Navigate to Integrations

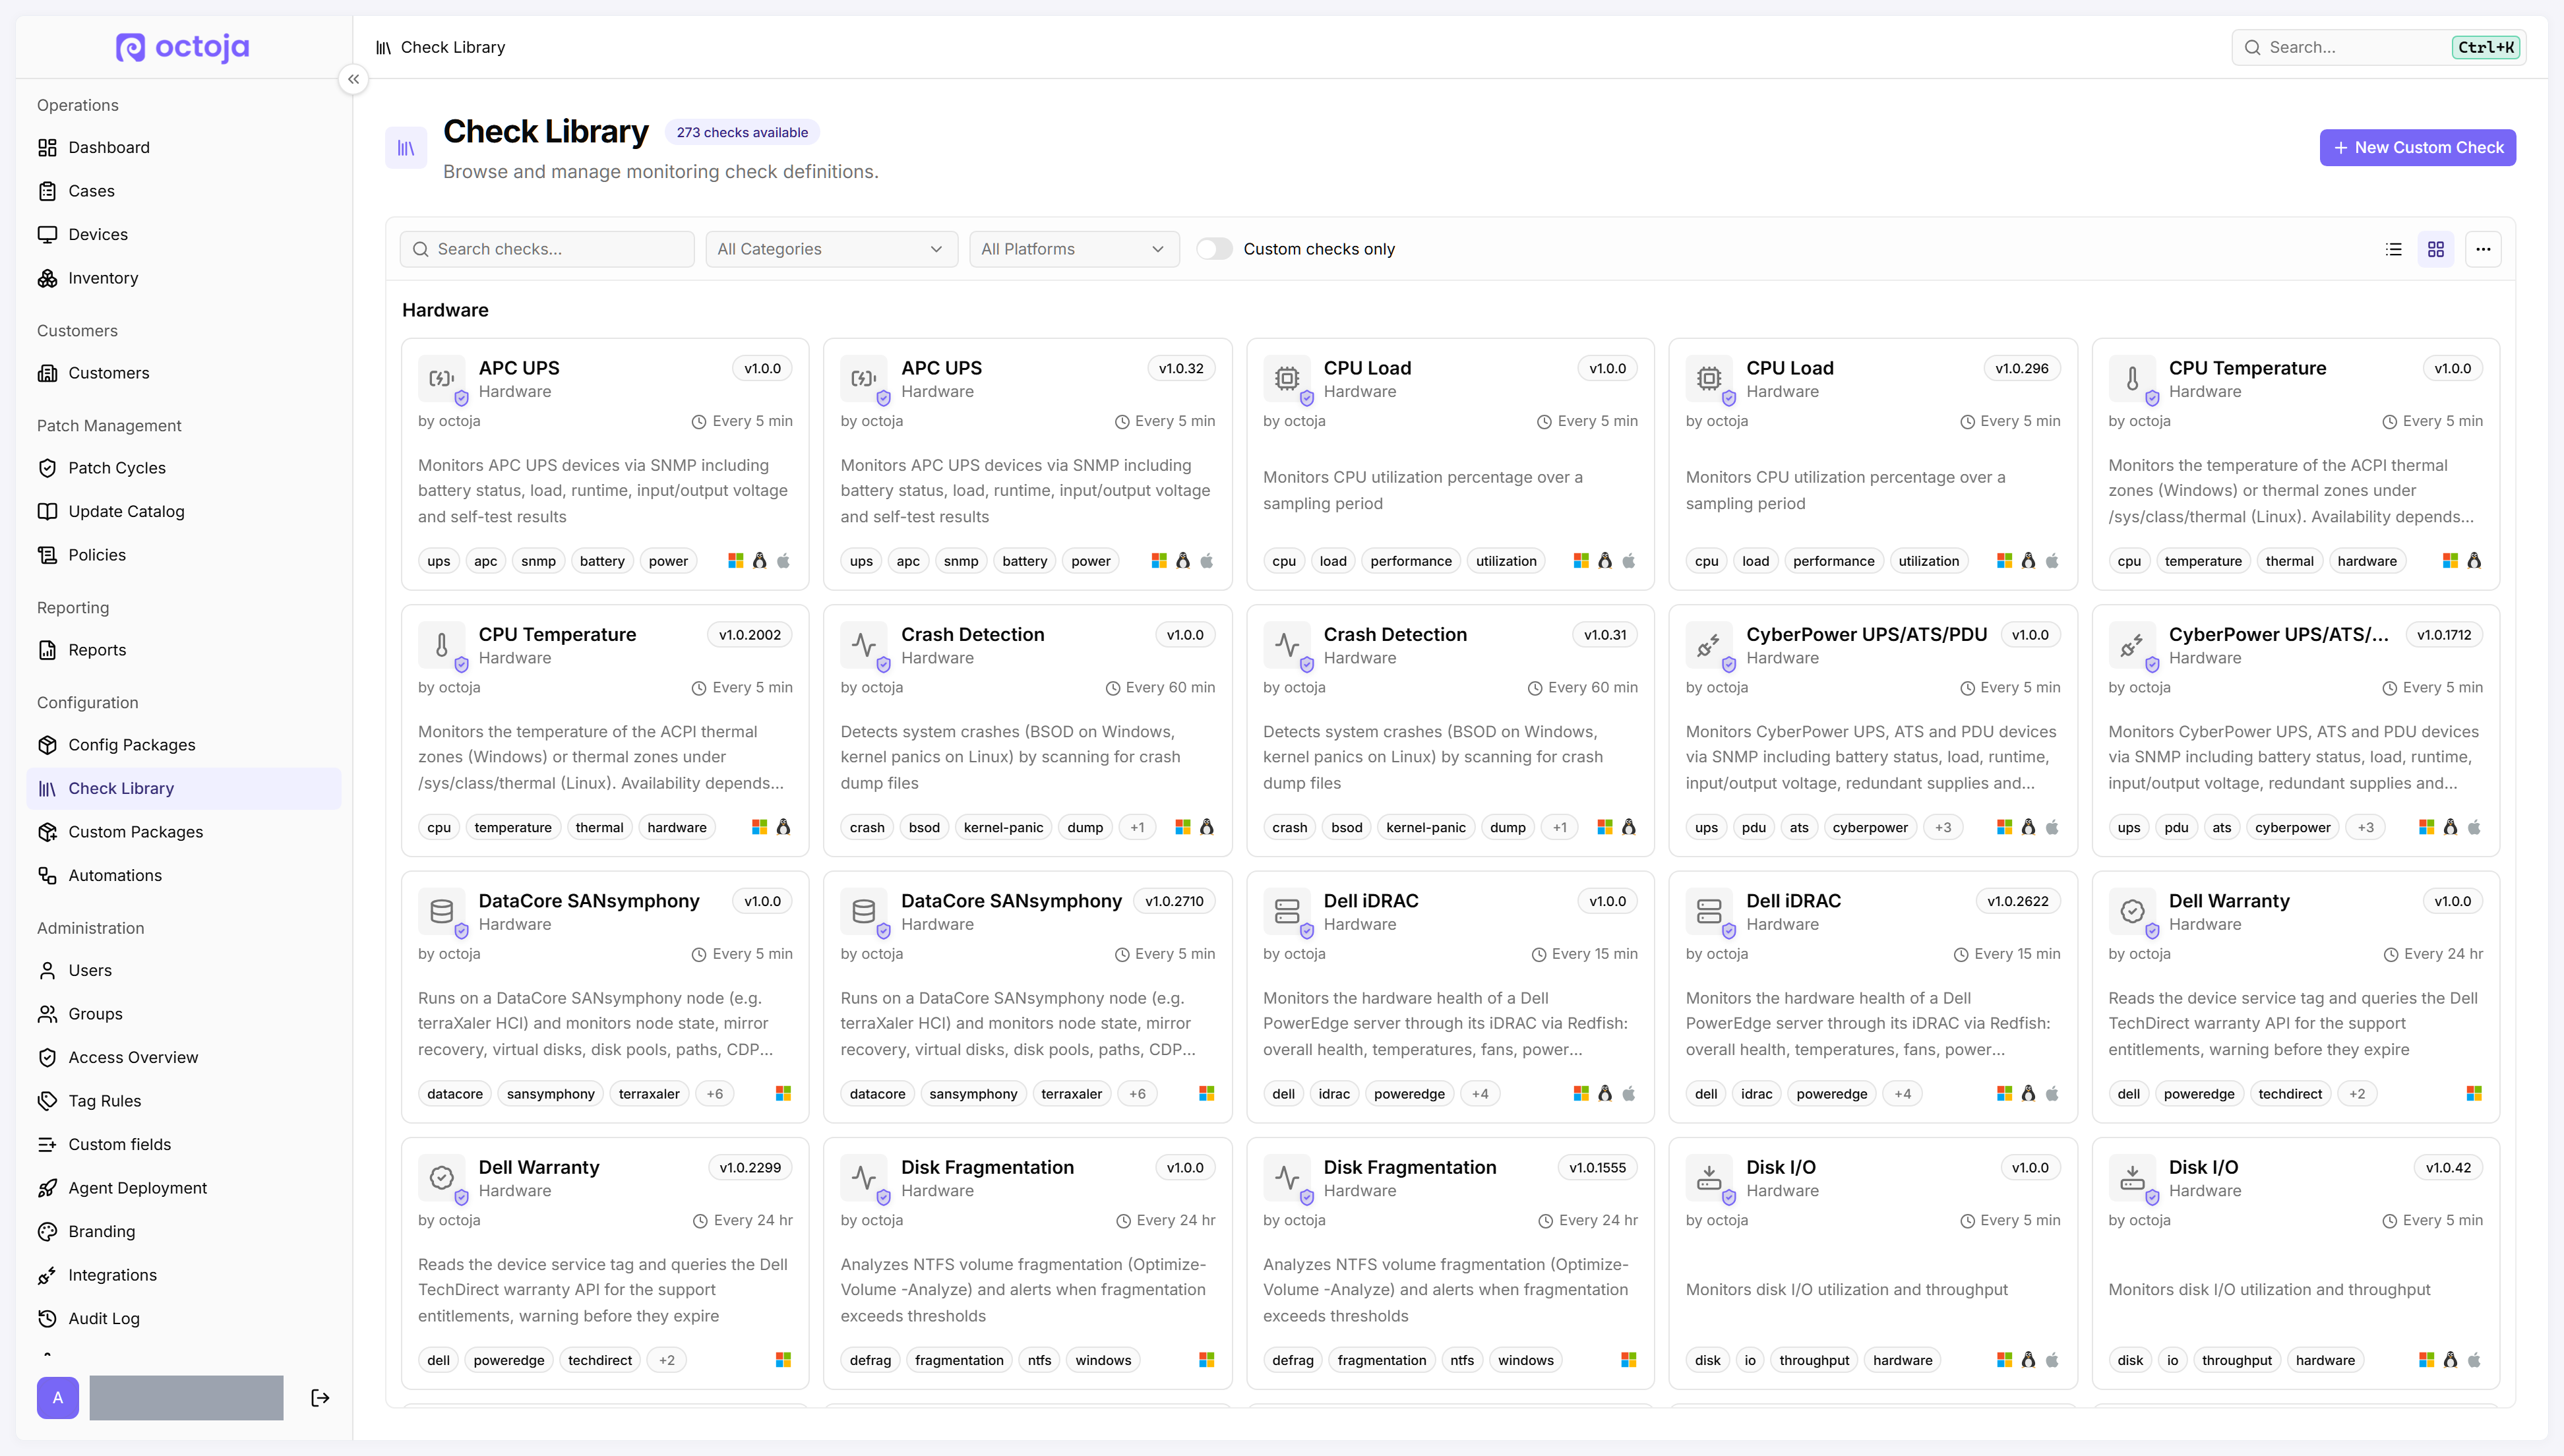[184, 1275]
